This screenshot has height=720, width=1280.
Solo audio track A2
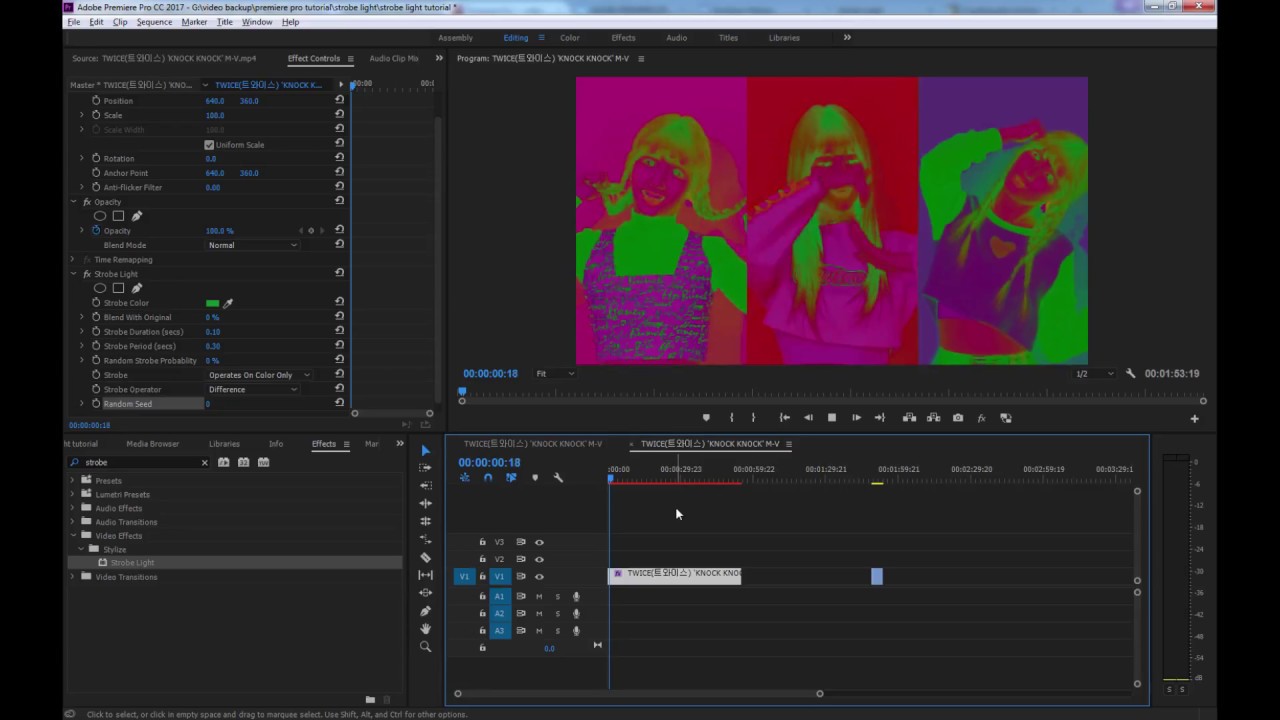[x=558, y=614]
